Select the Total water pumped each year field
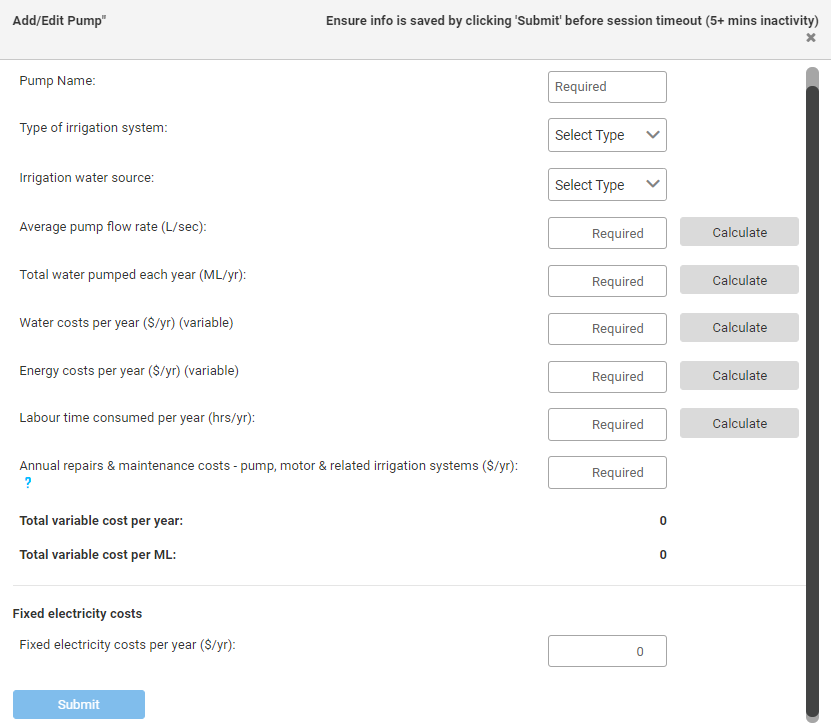This screenshot has height=727, width=831. pyautogui.click(x=606, y=281)
